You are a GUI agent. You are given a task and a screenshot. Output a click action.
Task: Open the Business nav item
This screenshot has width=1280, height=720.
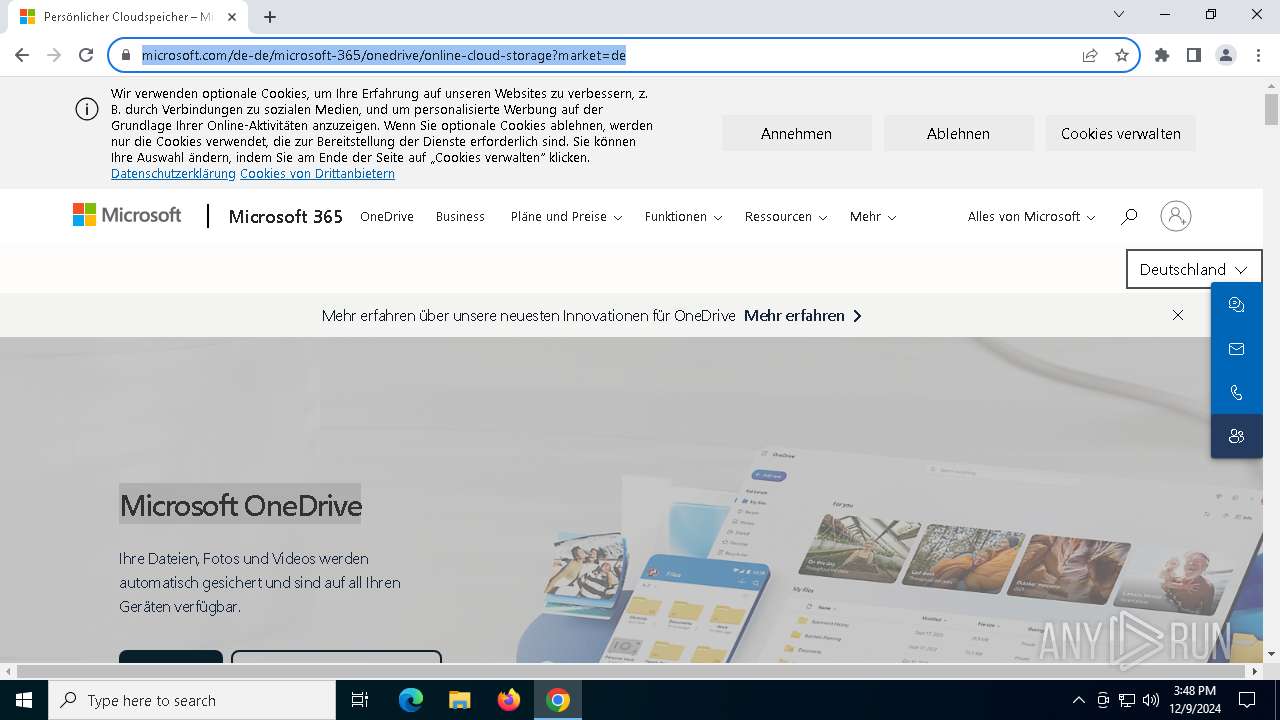click(460, 216)
